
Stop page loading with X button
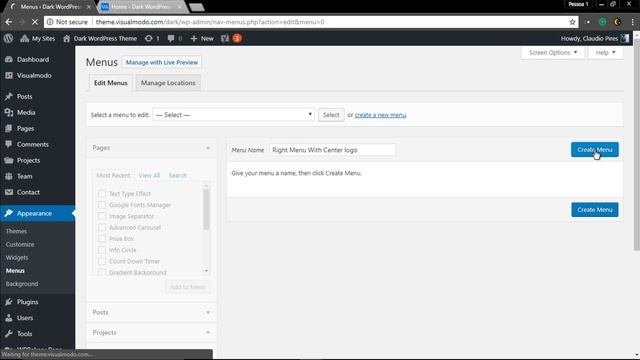[x=35, y=22]
